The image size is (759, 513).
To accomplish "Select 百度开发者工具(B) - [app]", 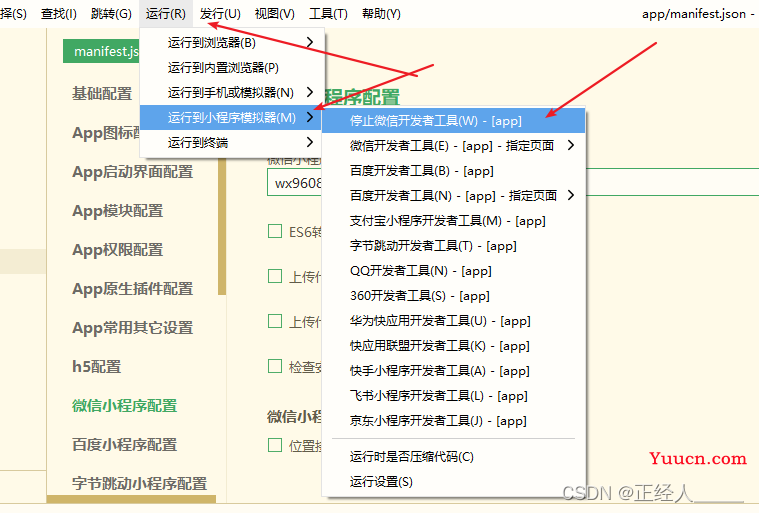I will tap(453, 171).
